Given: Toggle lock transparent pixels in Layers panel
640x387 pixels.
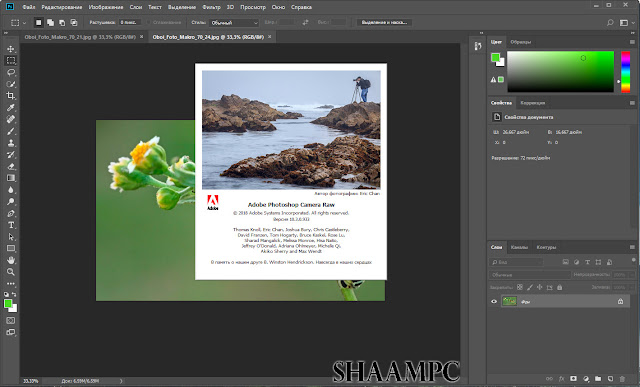Looking at the screenshot, I should 520,287.
